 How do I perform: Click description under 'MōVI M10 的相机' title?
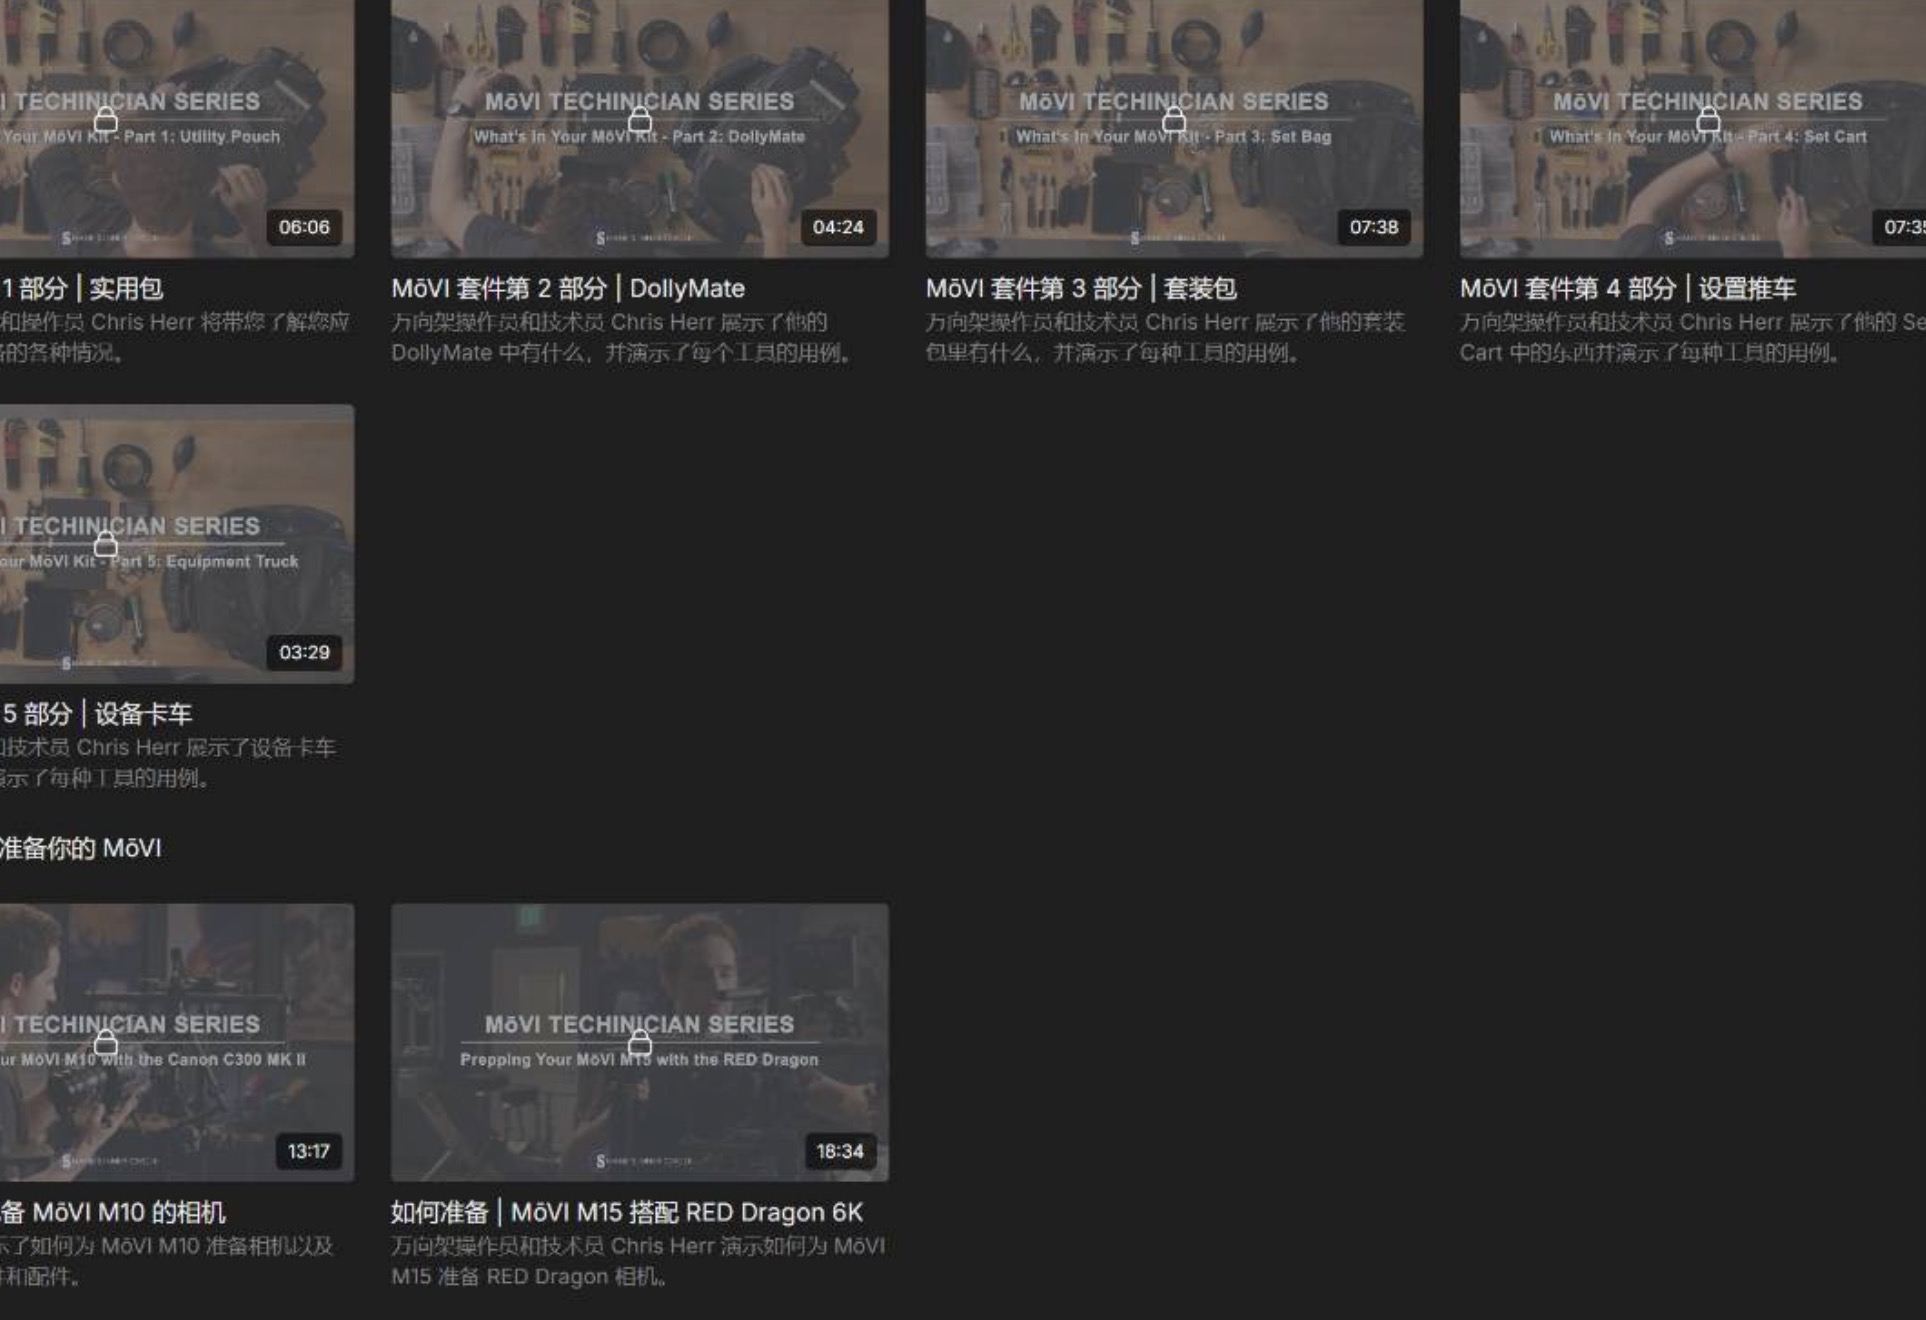(167, 1261)
